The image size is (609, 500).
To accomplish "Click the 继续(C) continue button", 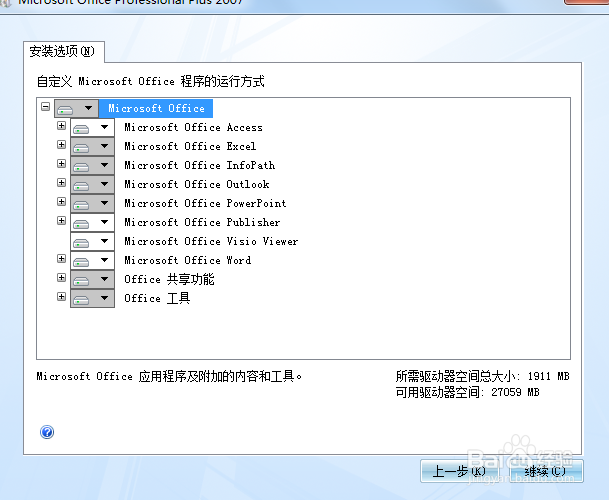I will pyautogui.click(x=545, y=471).
